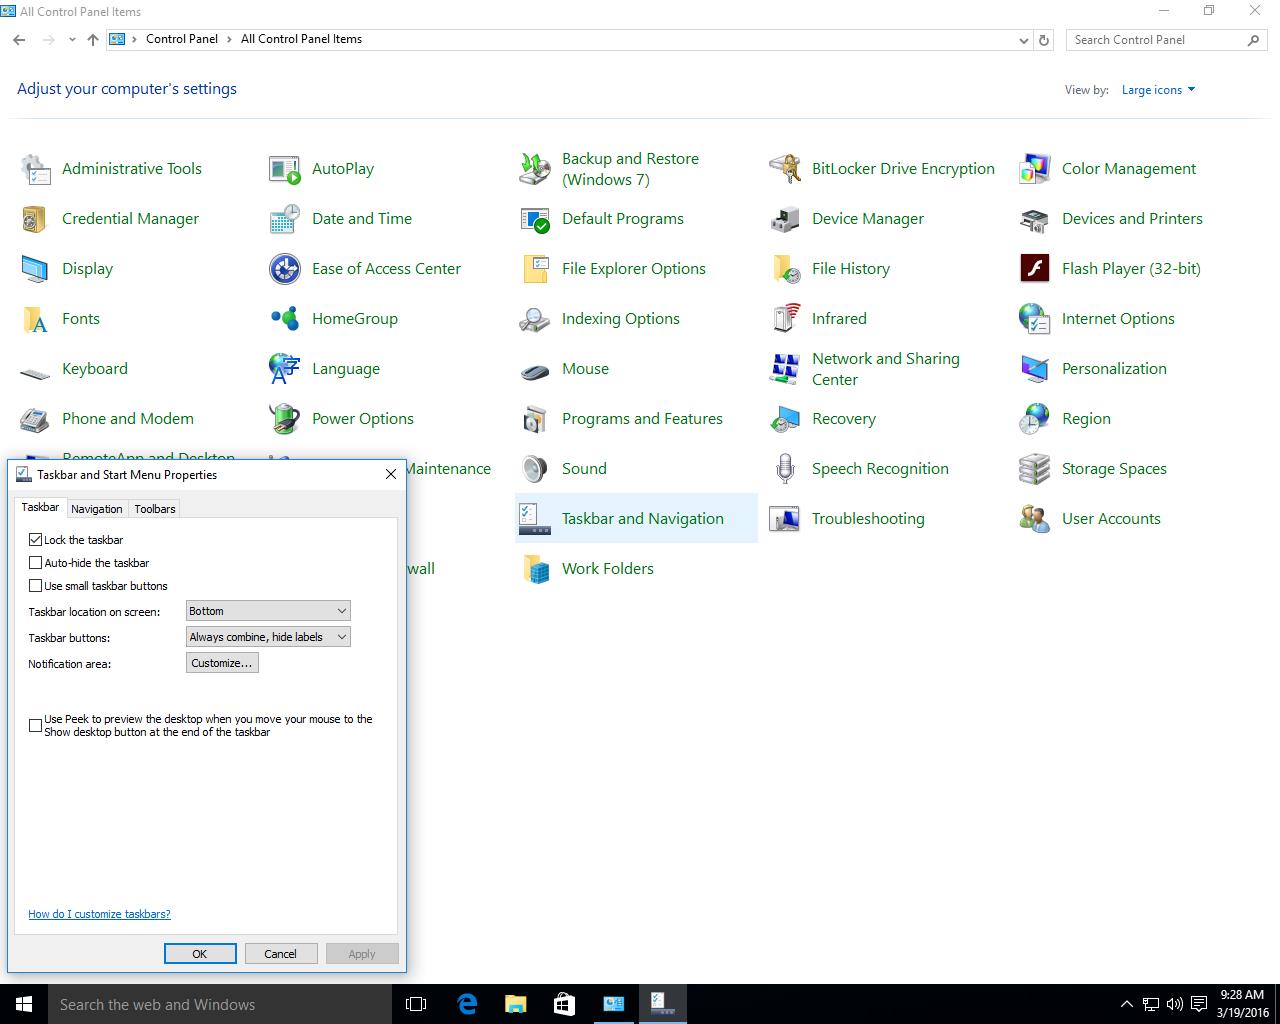Confirm the dialog with OK
This screenshot has width=1280, height=1024.
tap(200, 954)
